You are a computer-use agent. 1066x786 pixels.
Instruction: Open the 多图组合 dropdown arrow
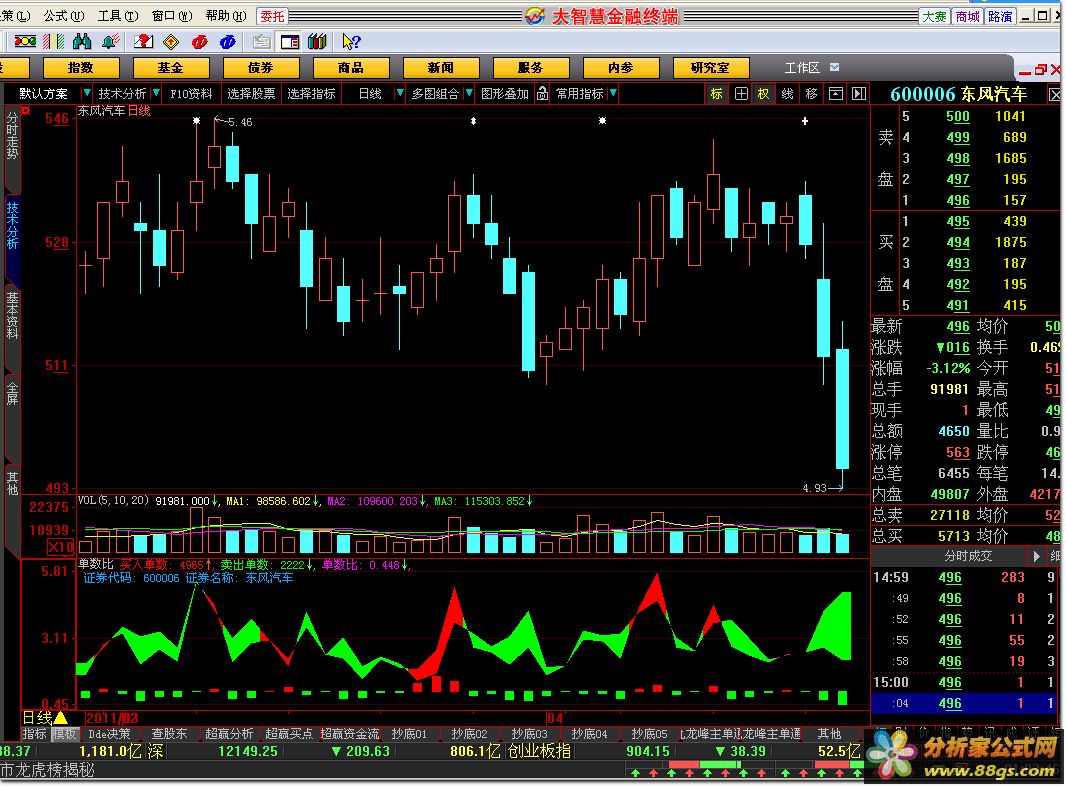(469, 93)
